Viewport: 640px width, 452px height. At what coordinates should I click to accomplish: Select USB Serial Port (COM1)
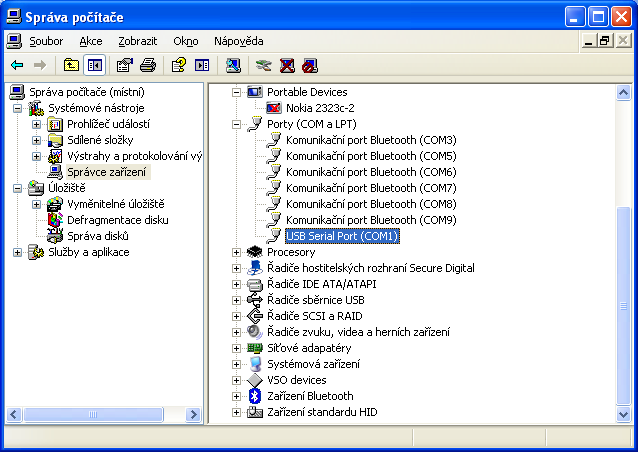pyautogui.click(x=342, y=236)
